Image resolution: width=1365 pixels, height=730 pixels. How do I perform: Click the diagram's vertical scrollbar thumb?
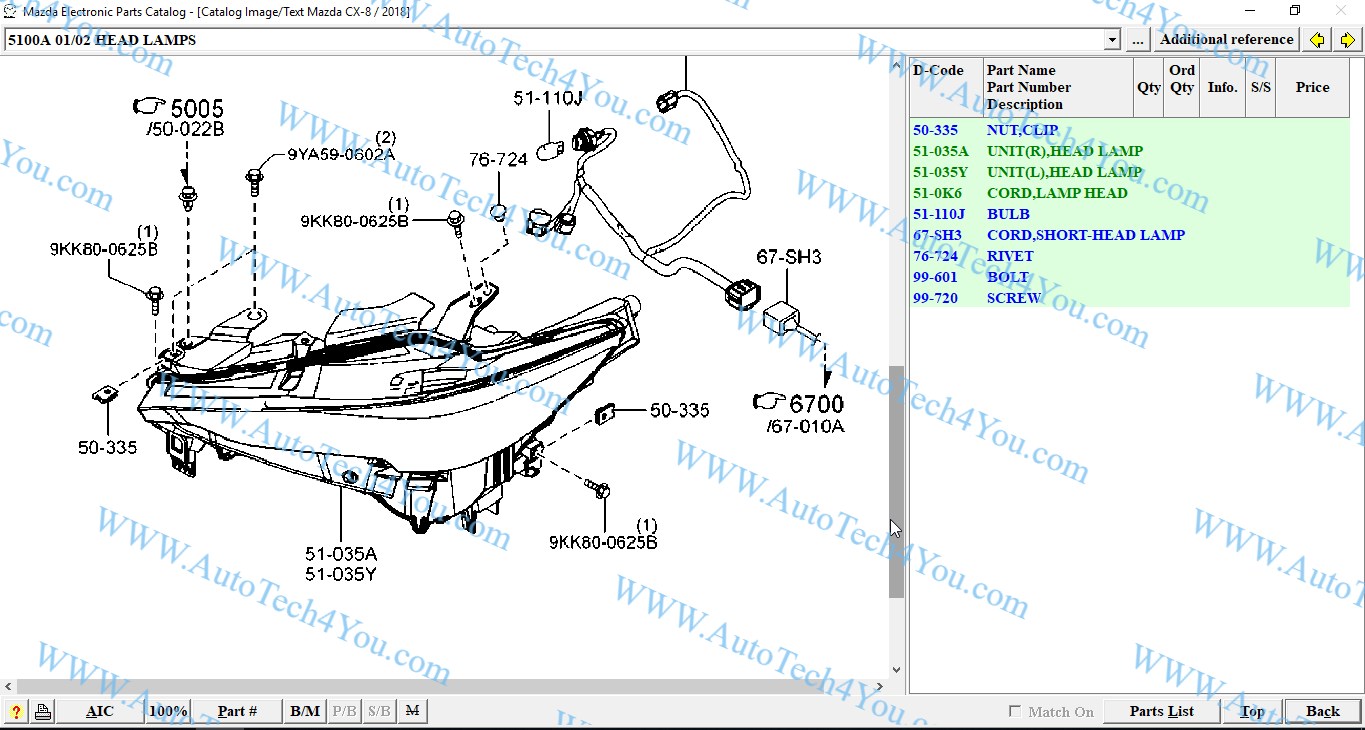896,480
